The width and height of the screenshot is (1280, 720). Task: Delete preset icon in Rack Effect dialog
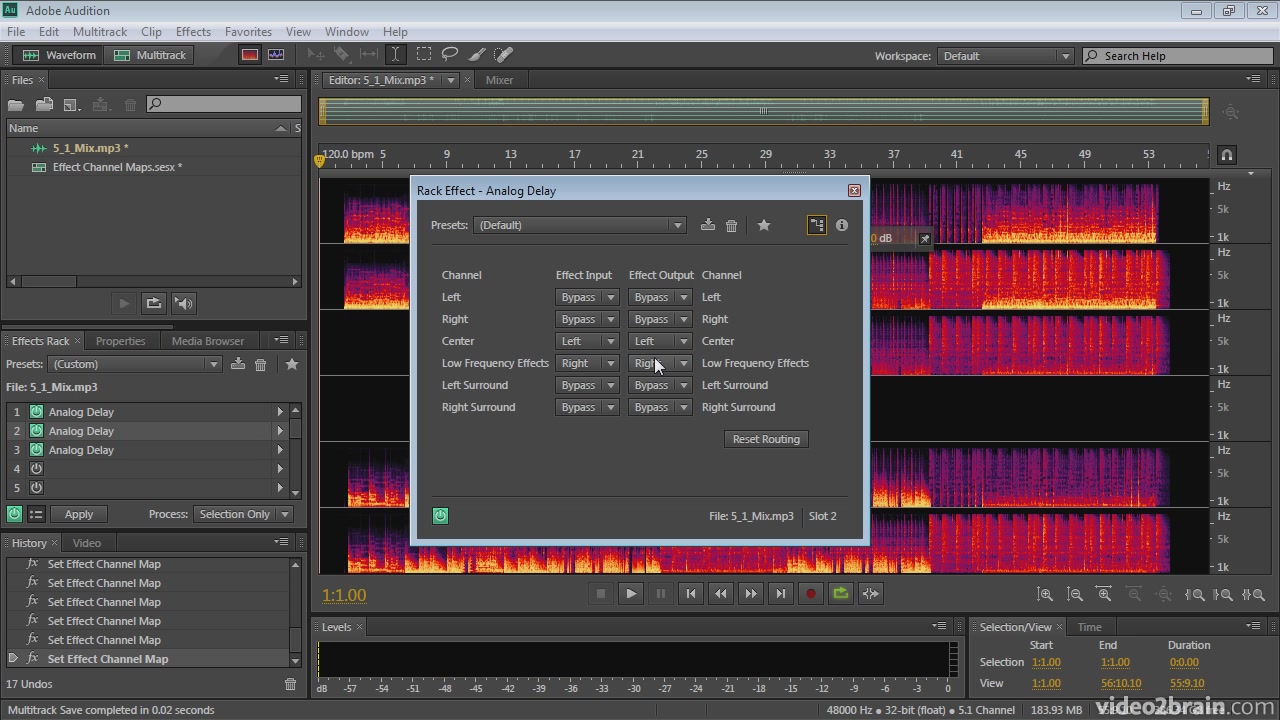[731, 225]
